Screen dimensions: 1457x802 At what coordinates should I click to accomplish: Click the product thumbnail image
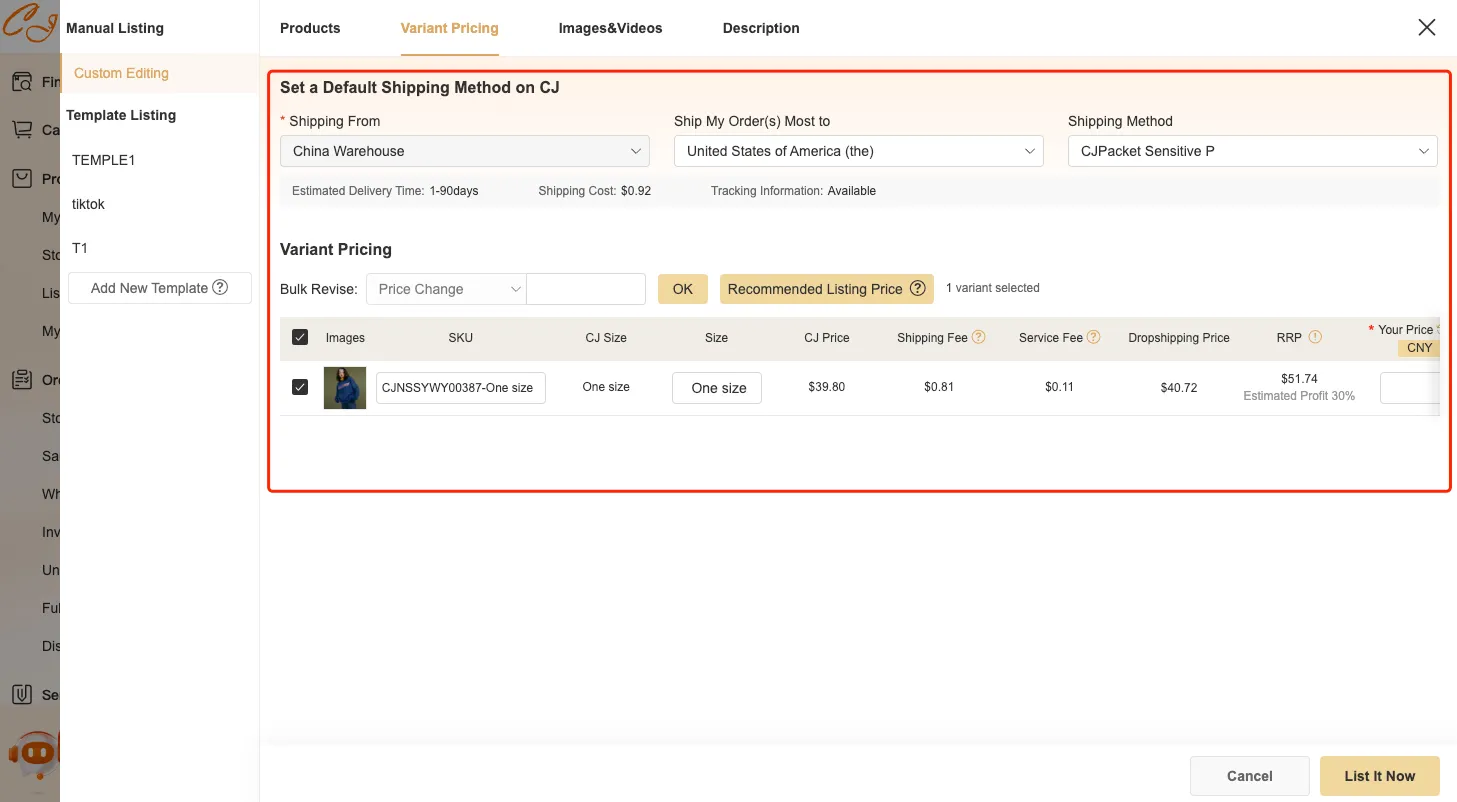[x=345, y=388]
